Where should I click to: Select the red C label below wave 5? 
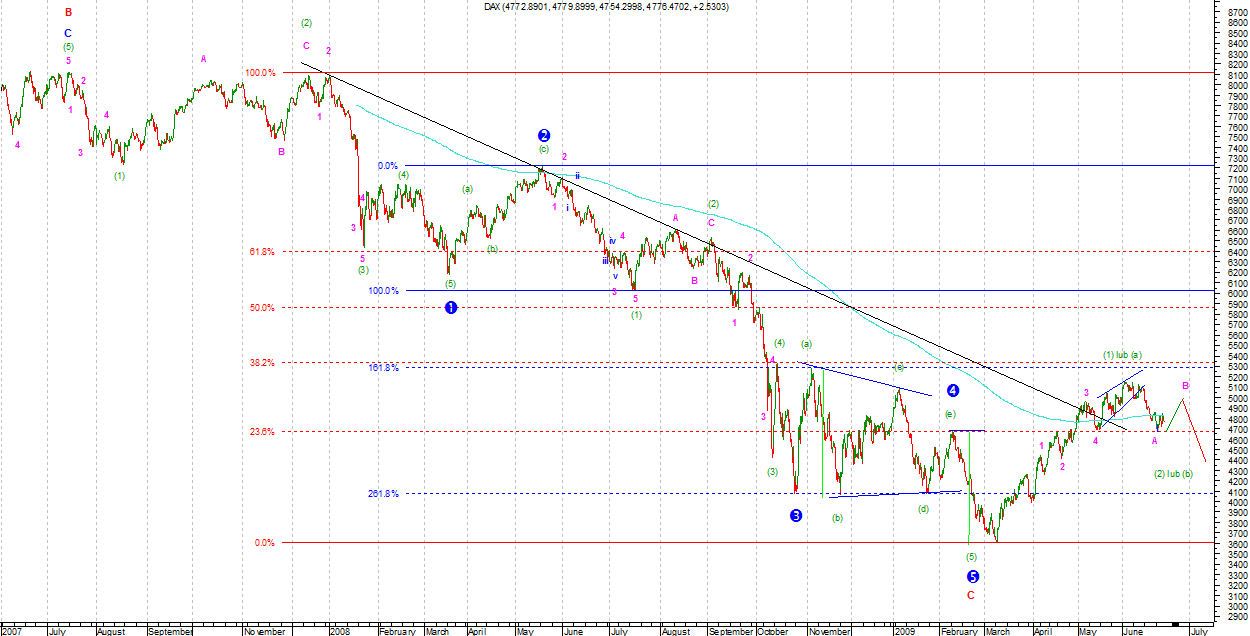coord(970,595)
